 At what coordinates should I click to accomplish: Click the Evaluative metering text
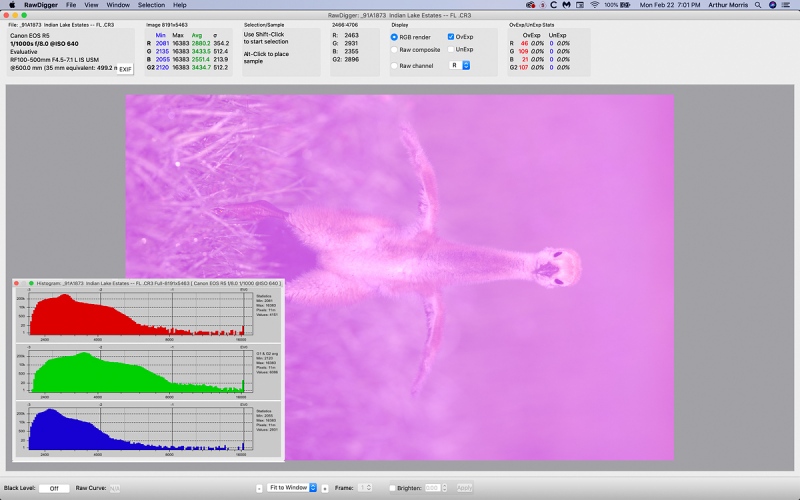tap(23, 52)
